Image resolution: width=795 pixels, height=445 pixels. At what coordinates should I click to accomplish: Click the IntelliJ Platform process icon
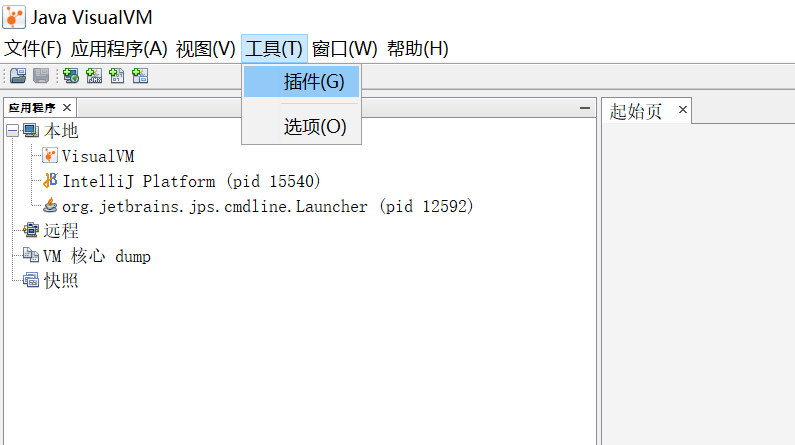coord(50,181)
